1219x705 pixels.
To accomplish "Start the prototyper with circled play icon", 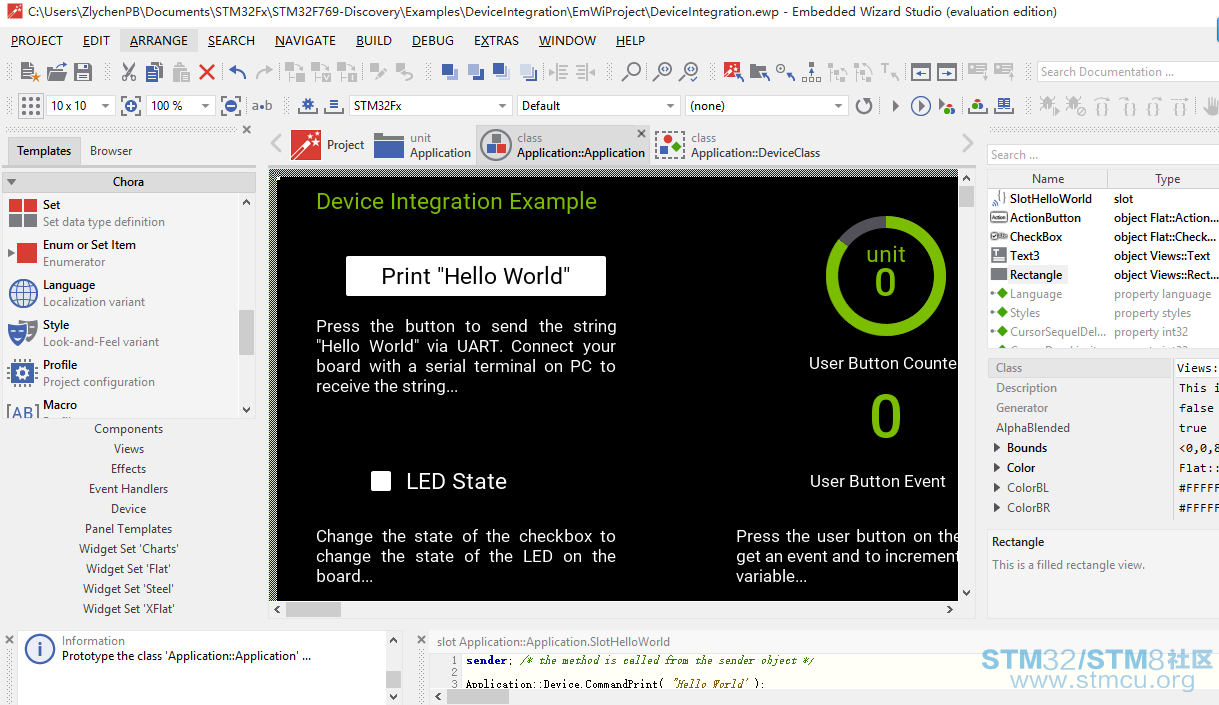I will click(921, 106).
